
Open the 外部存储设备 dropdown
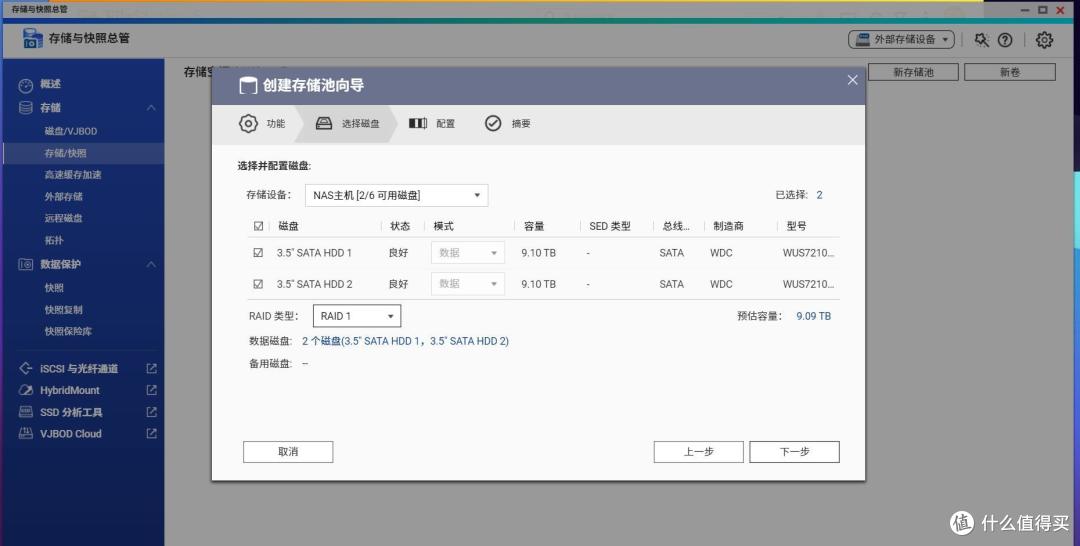pos(901,40)
